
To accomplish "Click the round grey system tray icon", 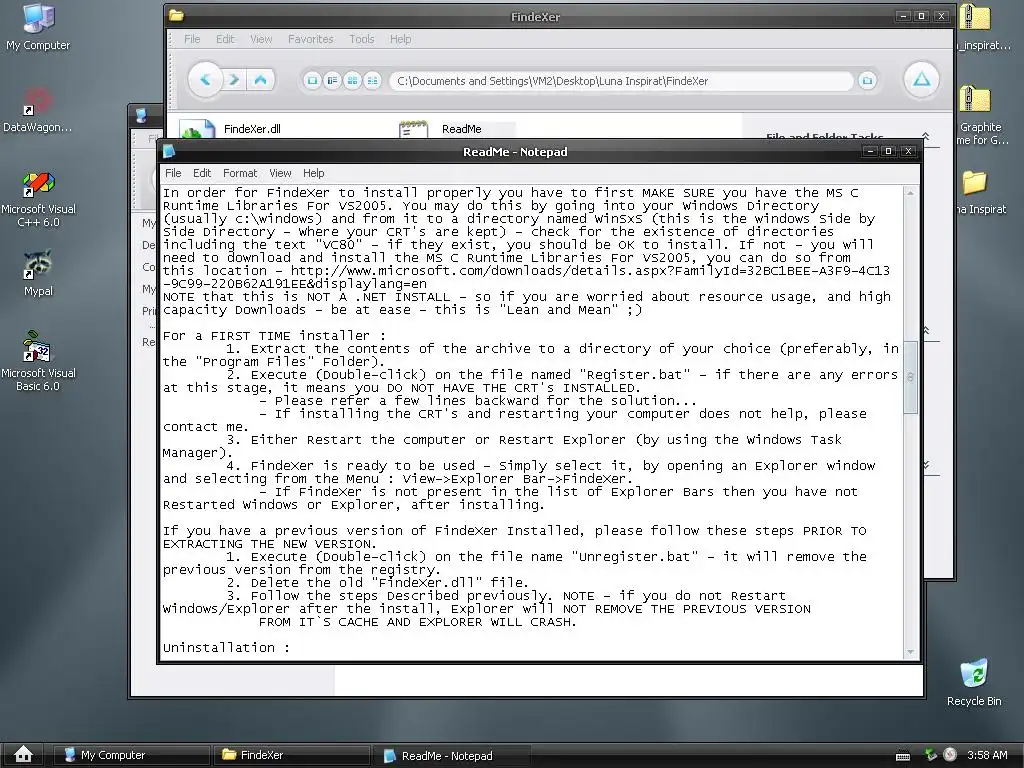I will 950,754.
